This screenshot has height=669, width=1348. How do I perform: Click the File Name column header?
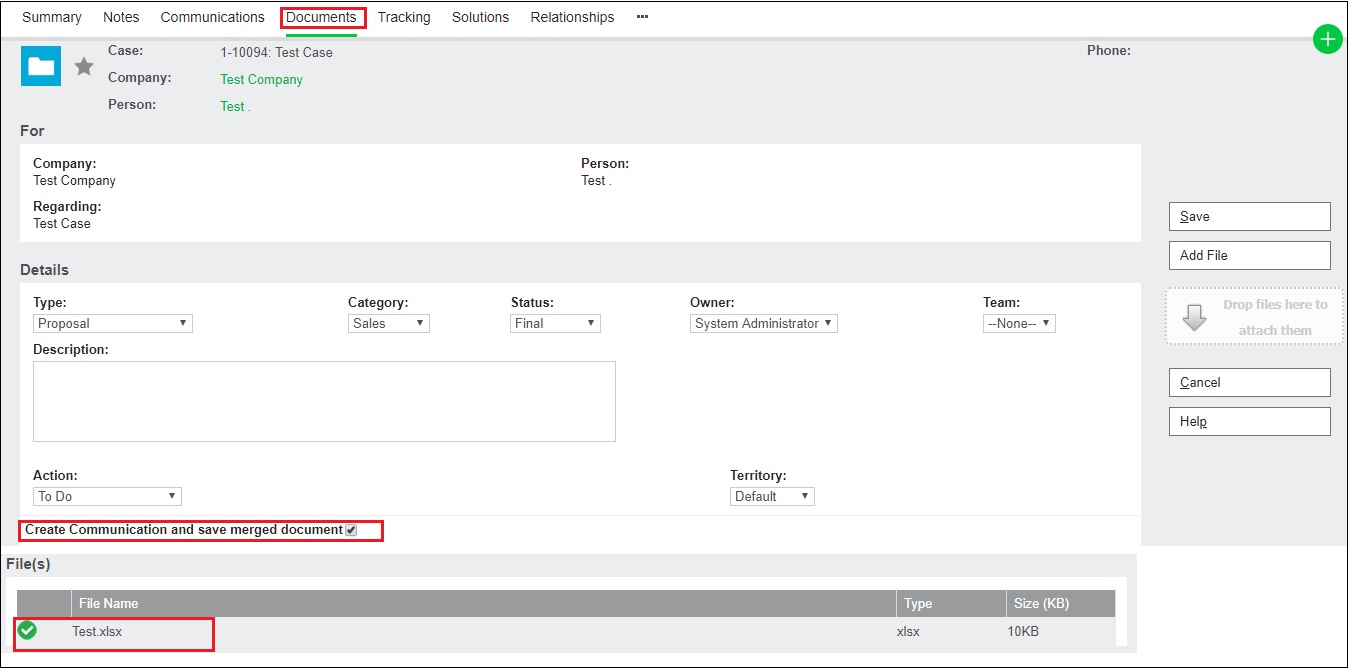click(484, 603)
